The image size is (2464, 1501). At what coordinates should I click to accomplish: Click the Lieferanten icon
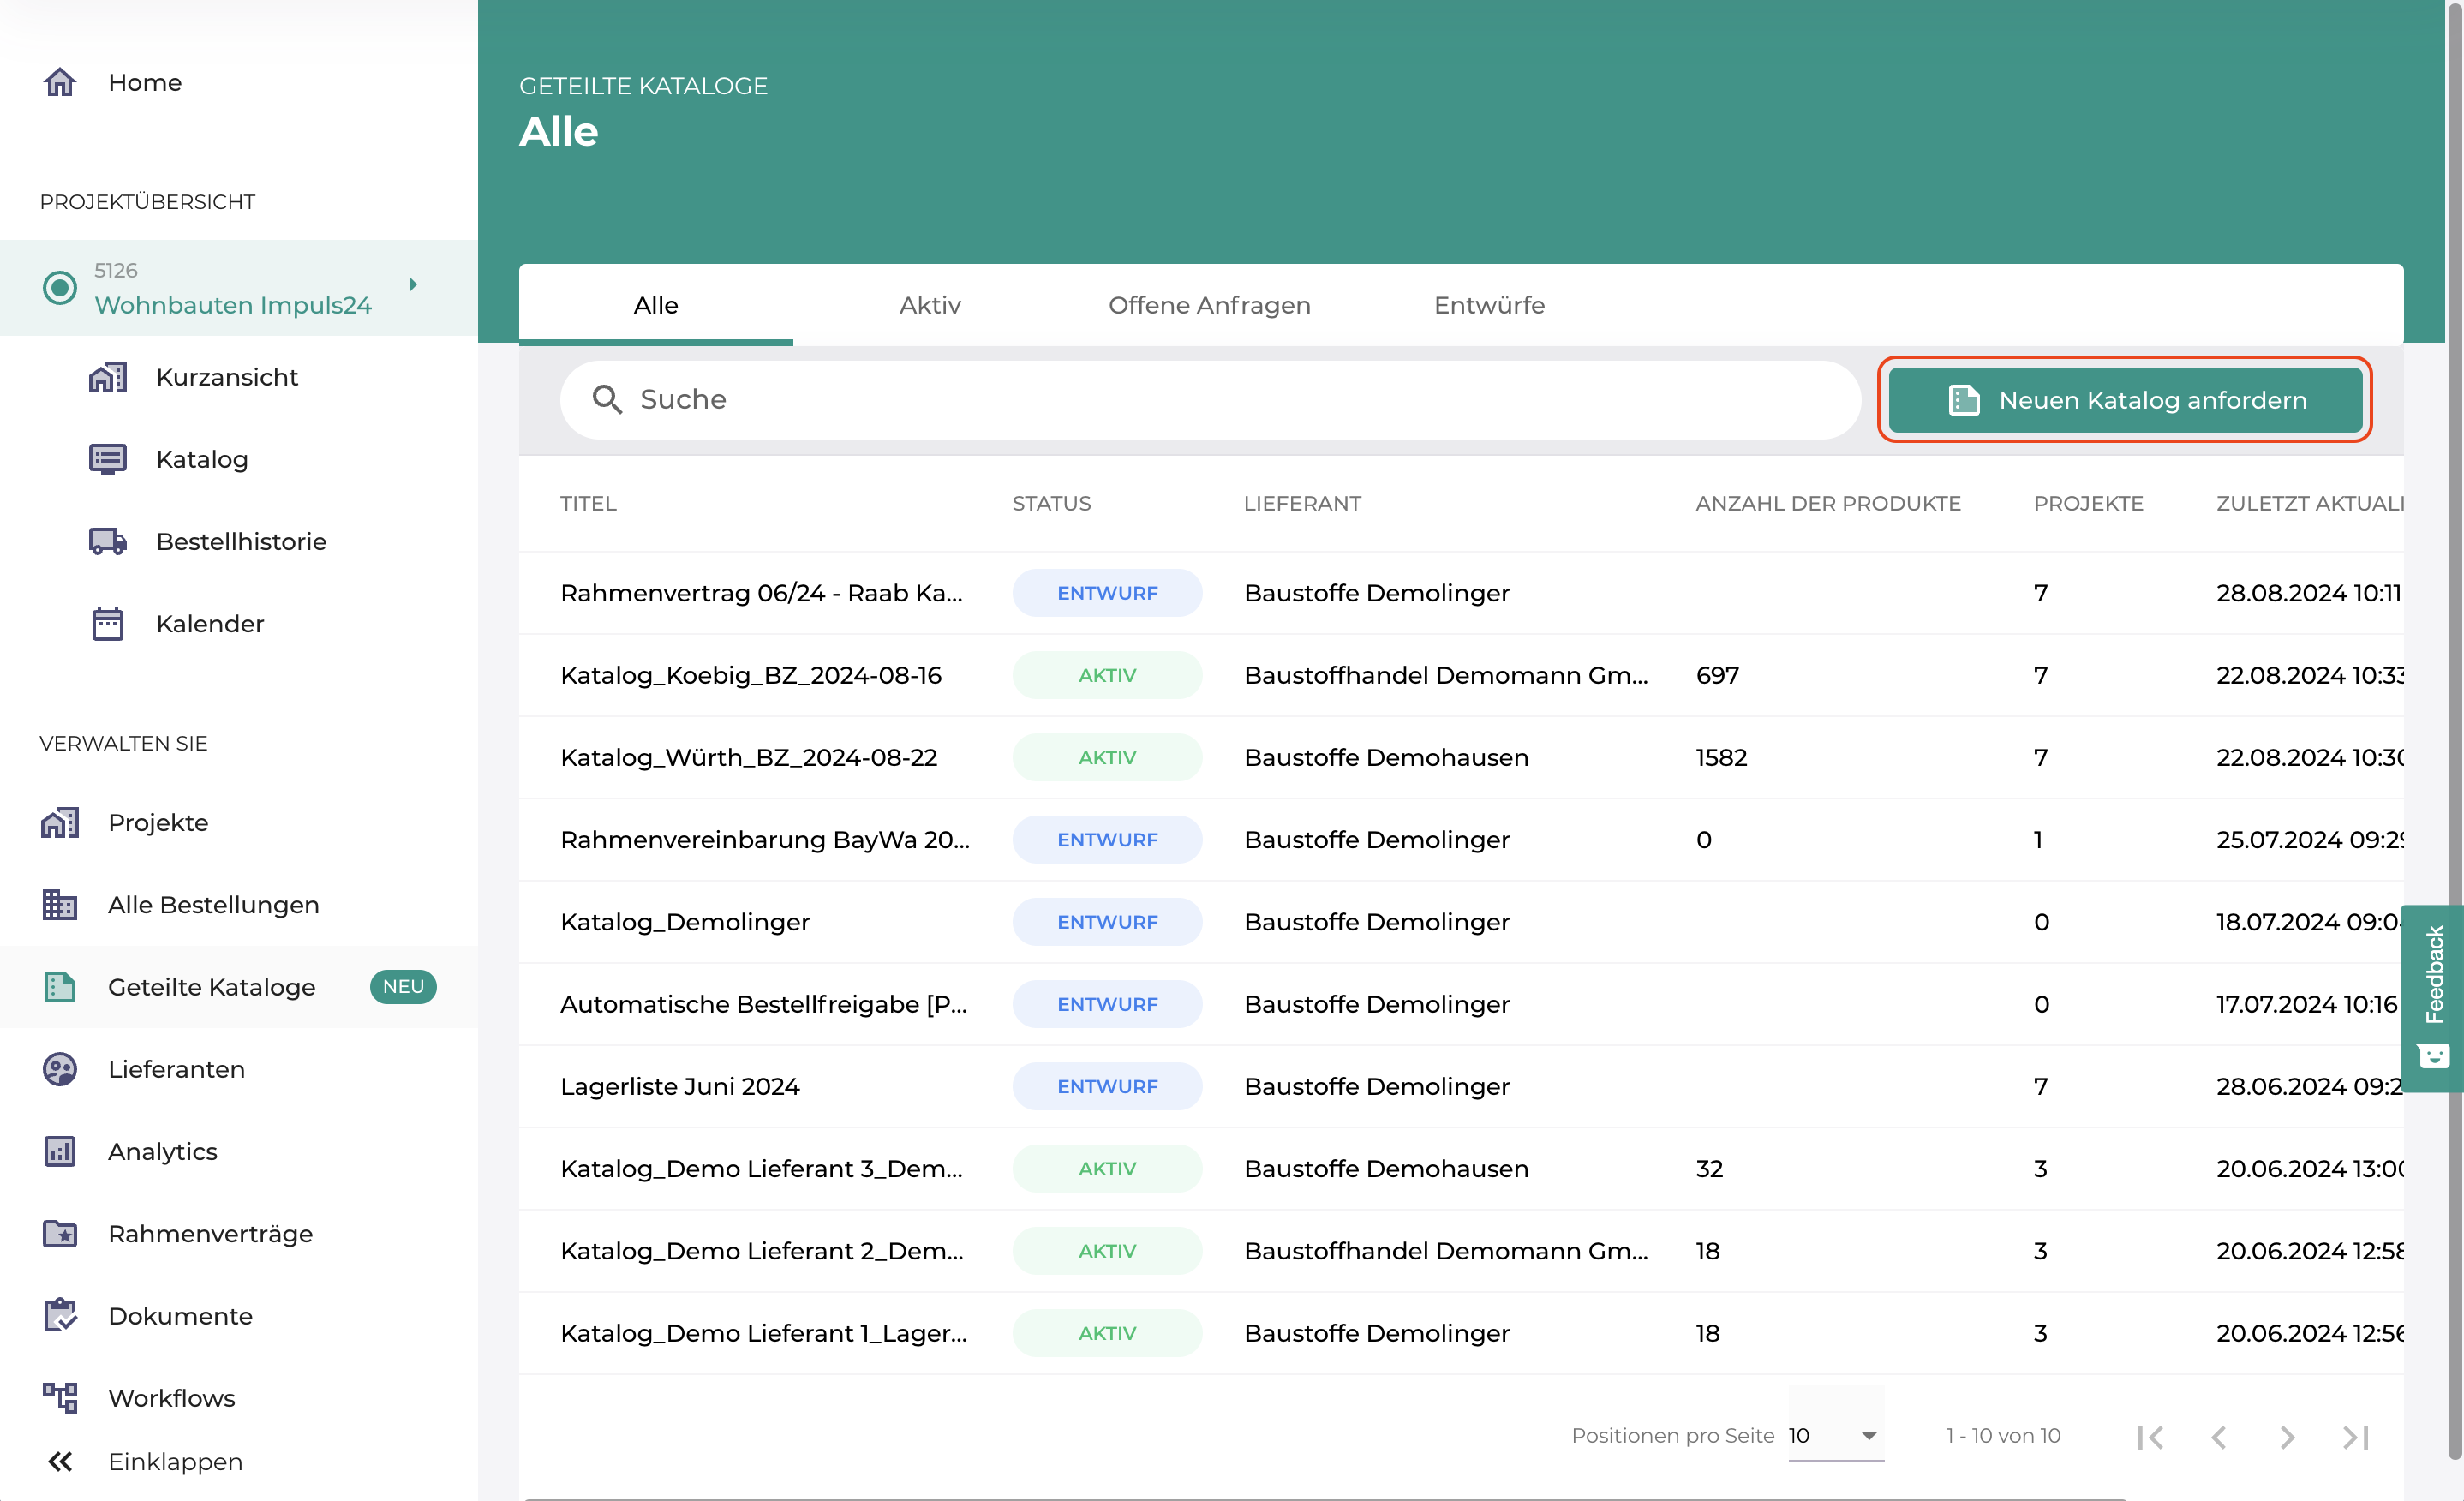[x=60, y=1069]
